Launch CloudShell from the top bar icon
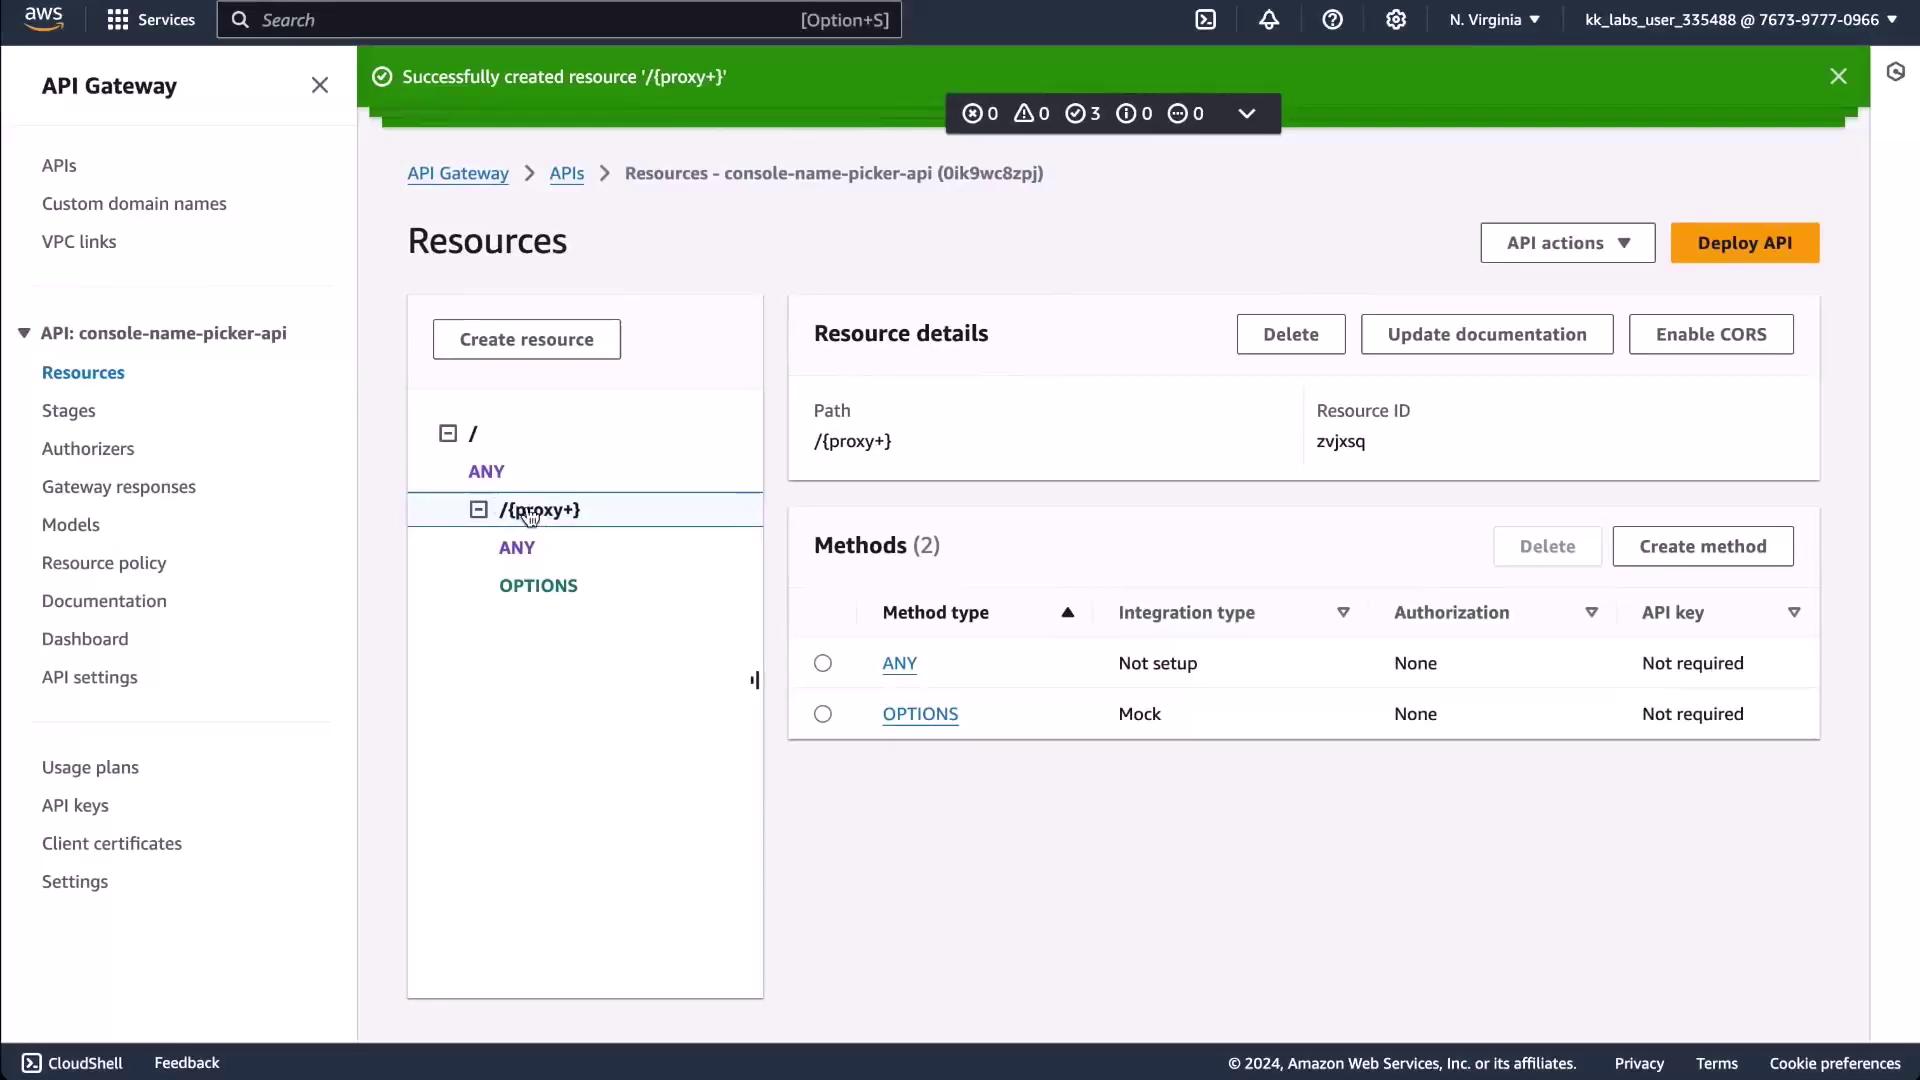This screenshot has height=1080, width=1920. click(x=1206, y=20)
